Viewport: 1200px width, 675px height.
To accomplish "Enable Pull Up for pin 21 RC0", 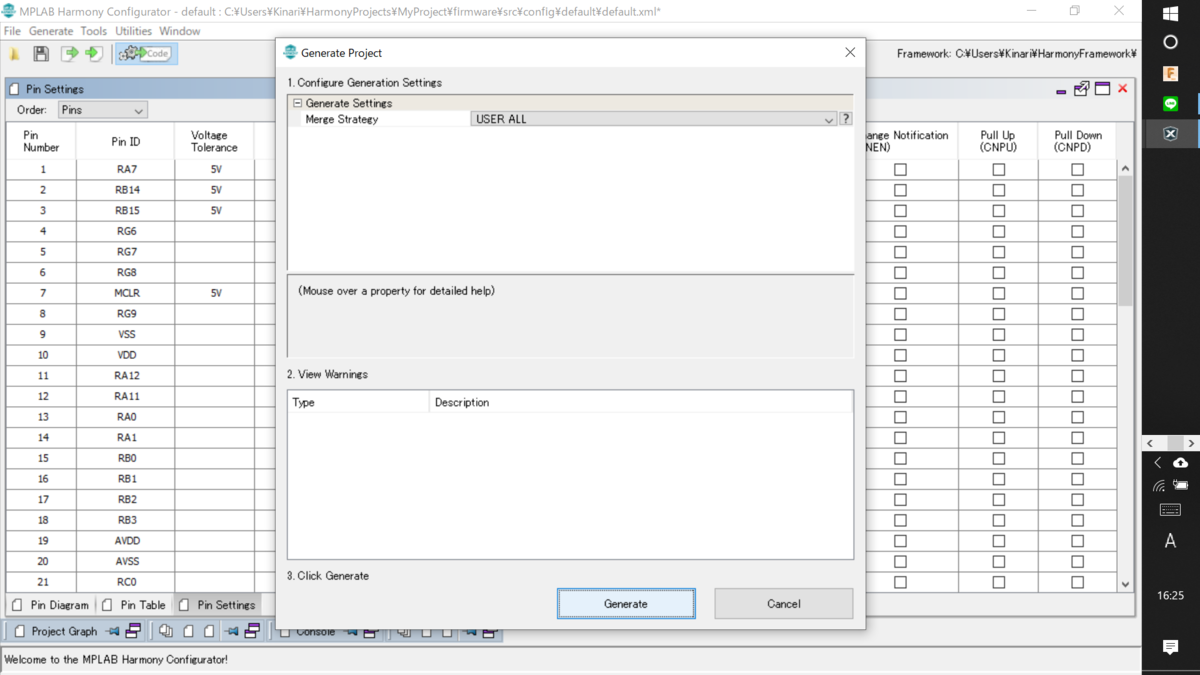I will [x=998, y=582].
